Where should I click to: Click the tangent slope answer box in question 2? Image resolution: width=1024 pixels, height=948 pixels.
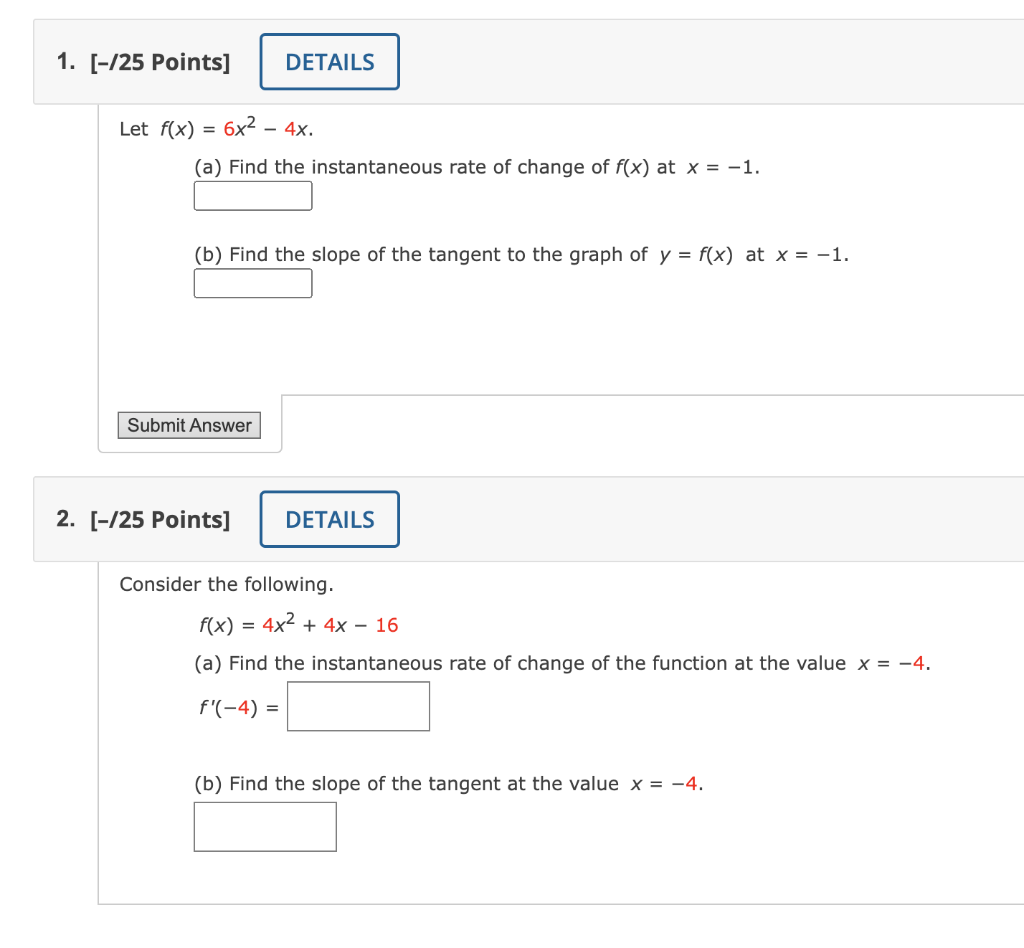coord(264,826)
